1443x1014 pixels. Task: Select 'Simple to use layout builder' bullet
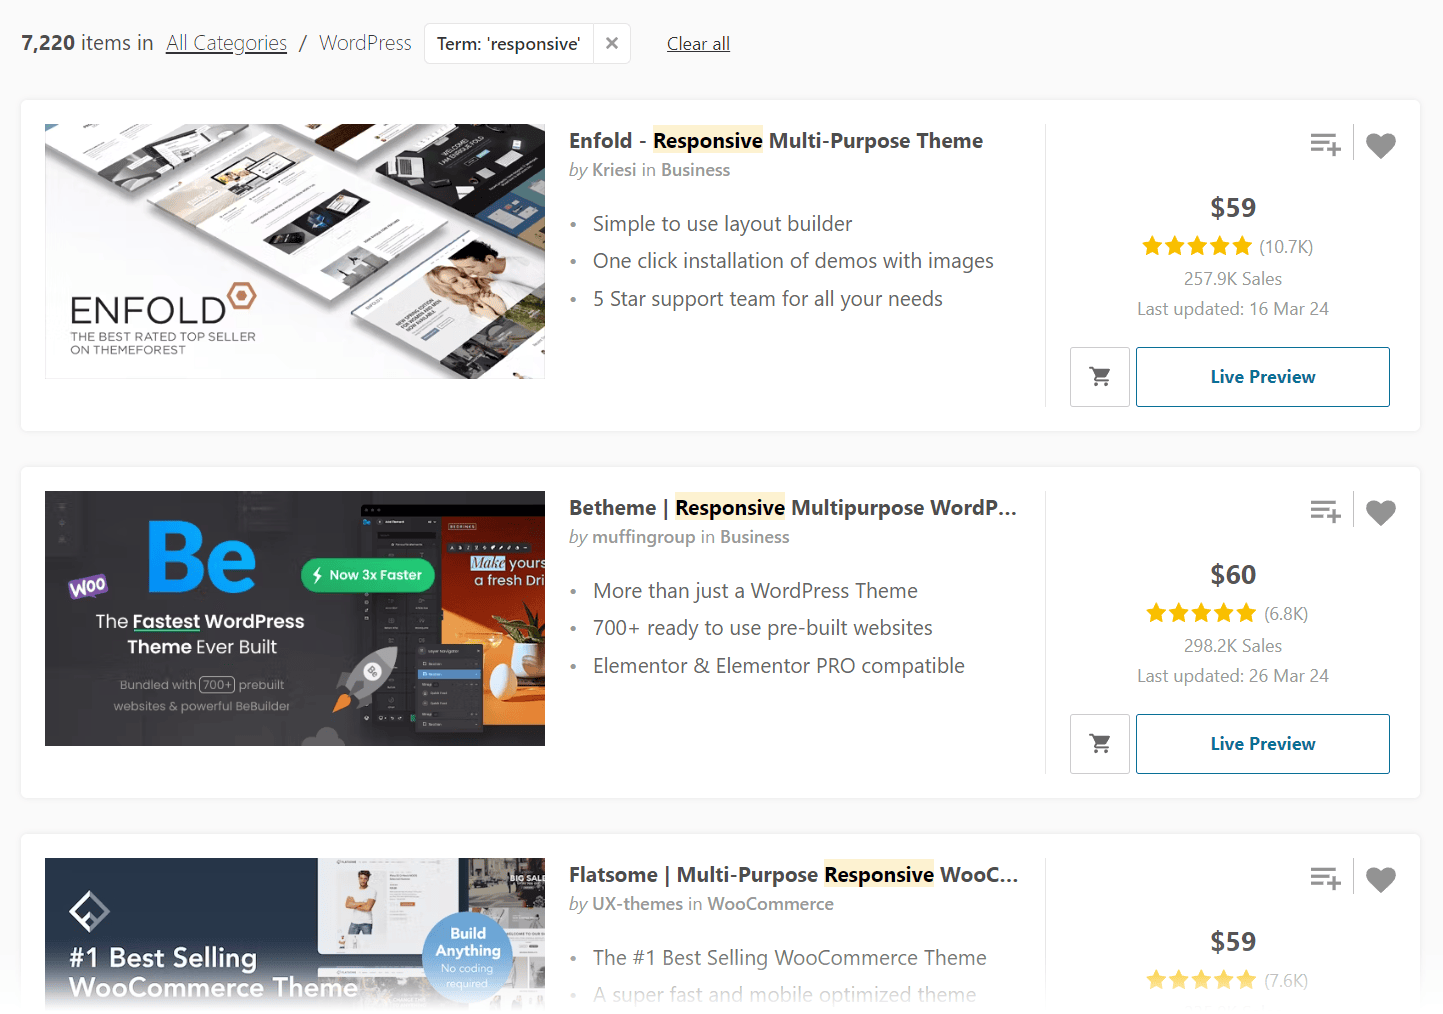point(722,224)
